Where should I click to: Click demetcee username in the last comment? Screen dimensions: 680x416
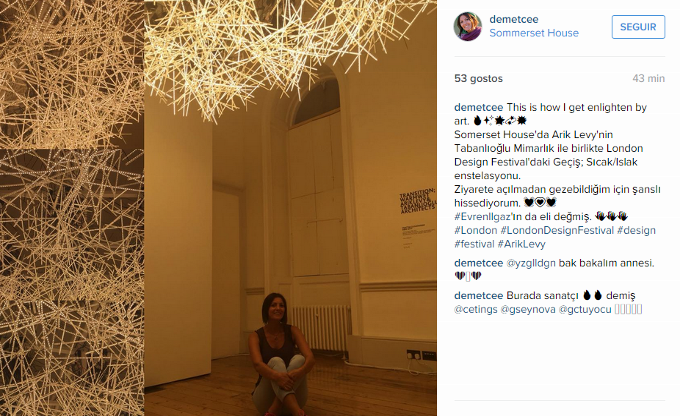479,296
